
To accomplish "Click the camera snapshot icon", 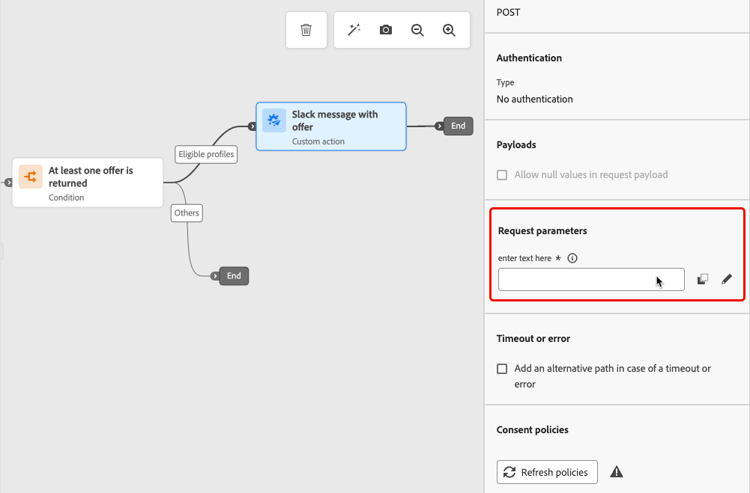I will click(x=386, y=30).
